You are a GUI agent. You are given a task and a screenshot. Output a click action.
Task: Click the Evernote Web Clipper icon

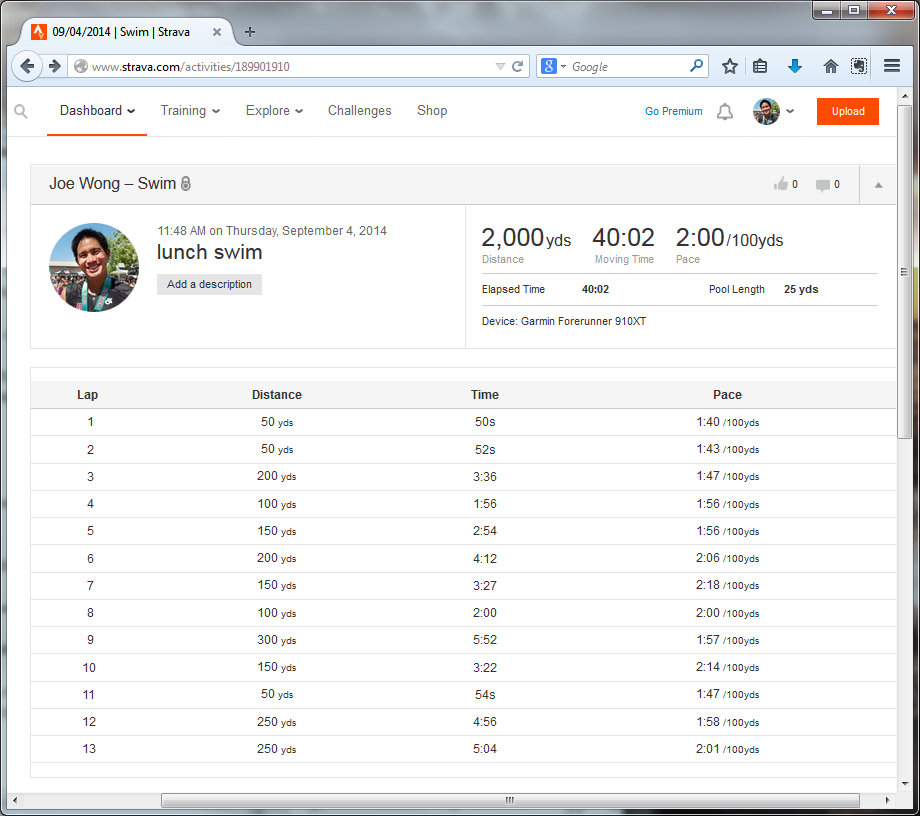[x=859, y=66]
